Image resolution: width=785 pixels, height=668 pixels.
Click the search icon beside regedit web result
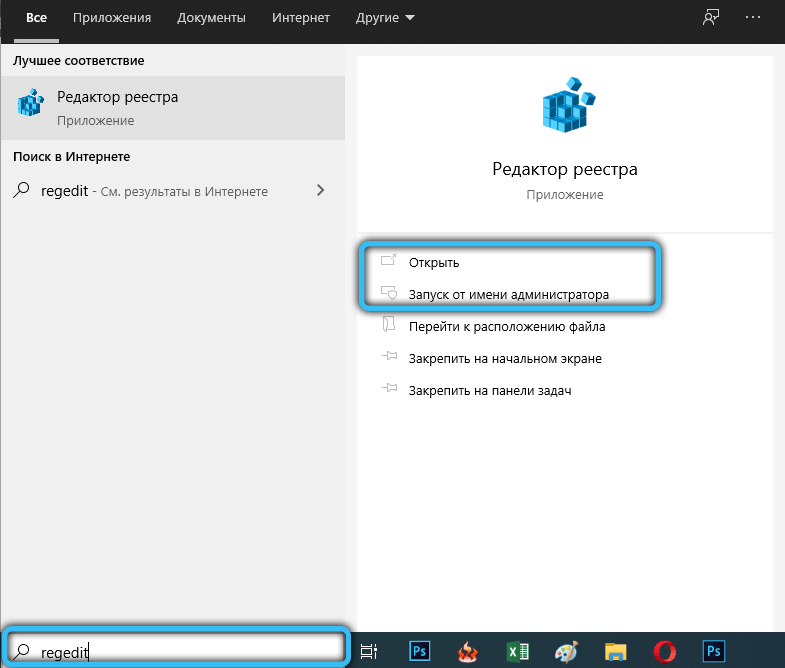pos(21,190)
